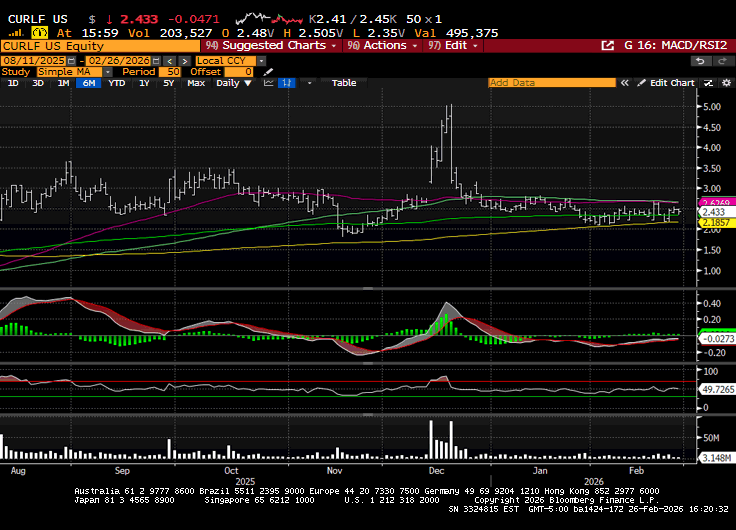Click magenta moving average value label 2.6269
Image resolution: width=736 pixels, height=530 pixels.
pyautogui.click(x=716, y=203)
